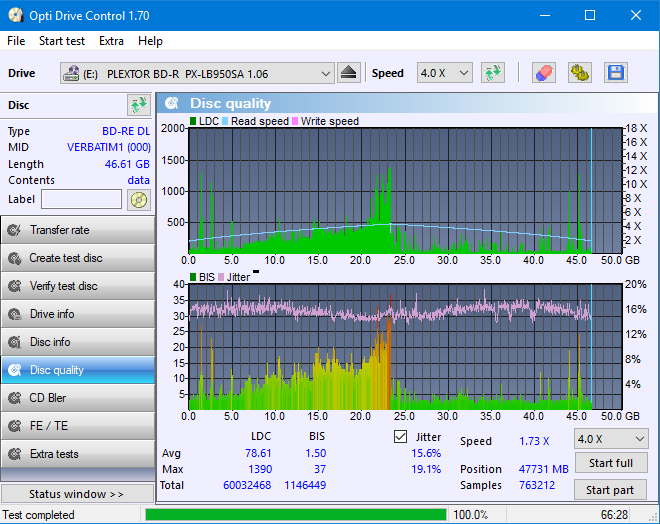660x524 pixels.
Task: Click the MID value VERBATIM1 (000)
Action: 109,147
